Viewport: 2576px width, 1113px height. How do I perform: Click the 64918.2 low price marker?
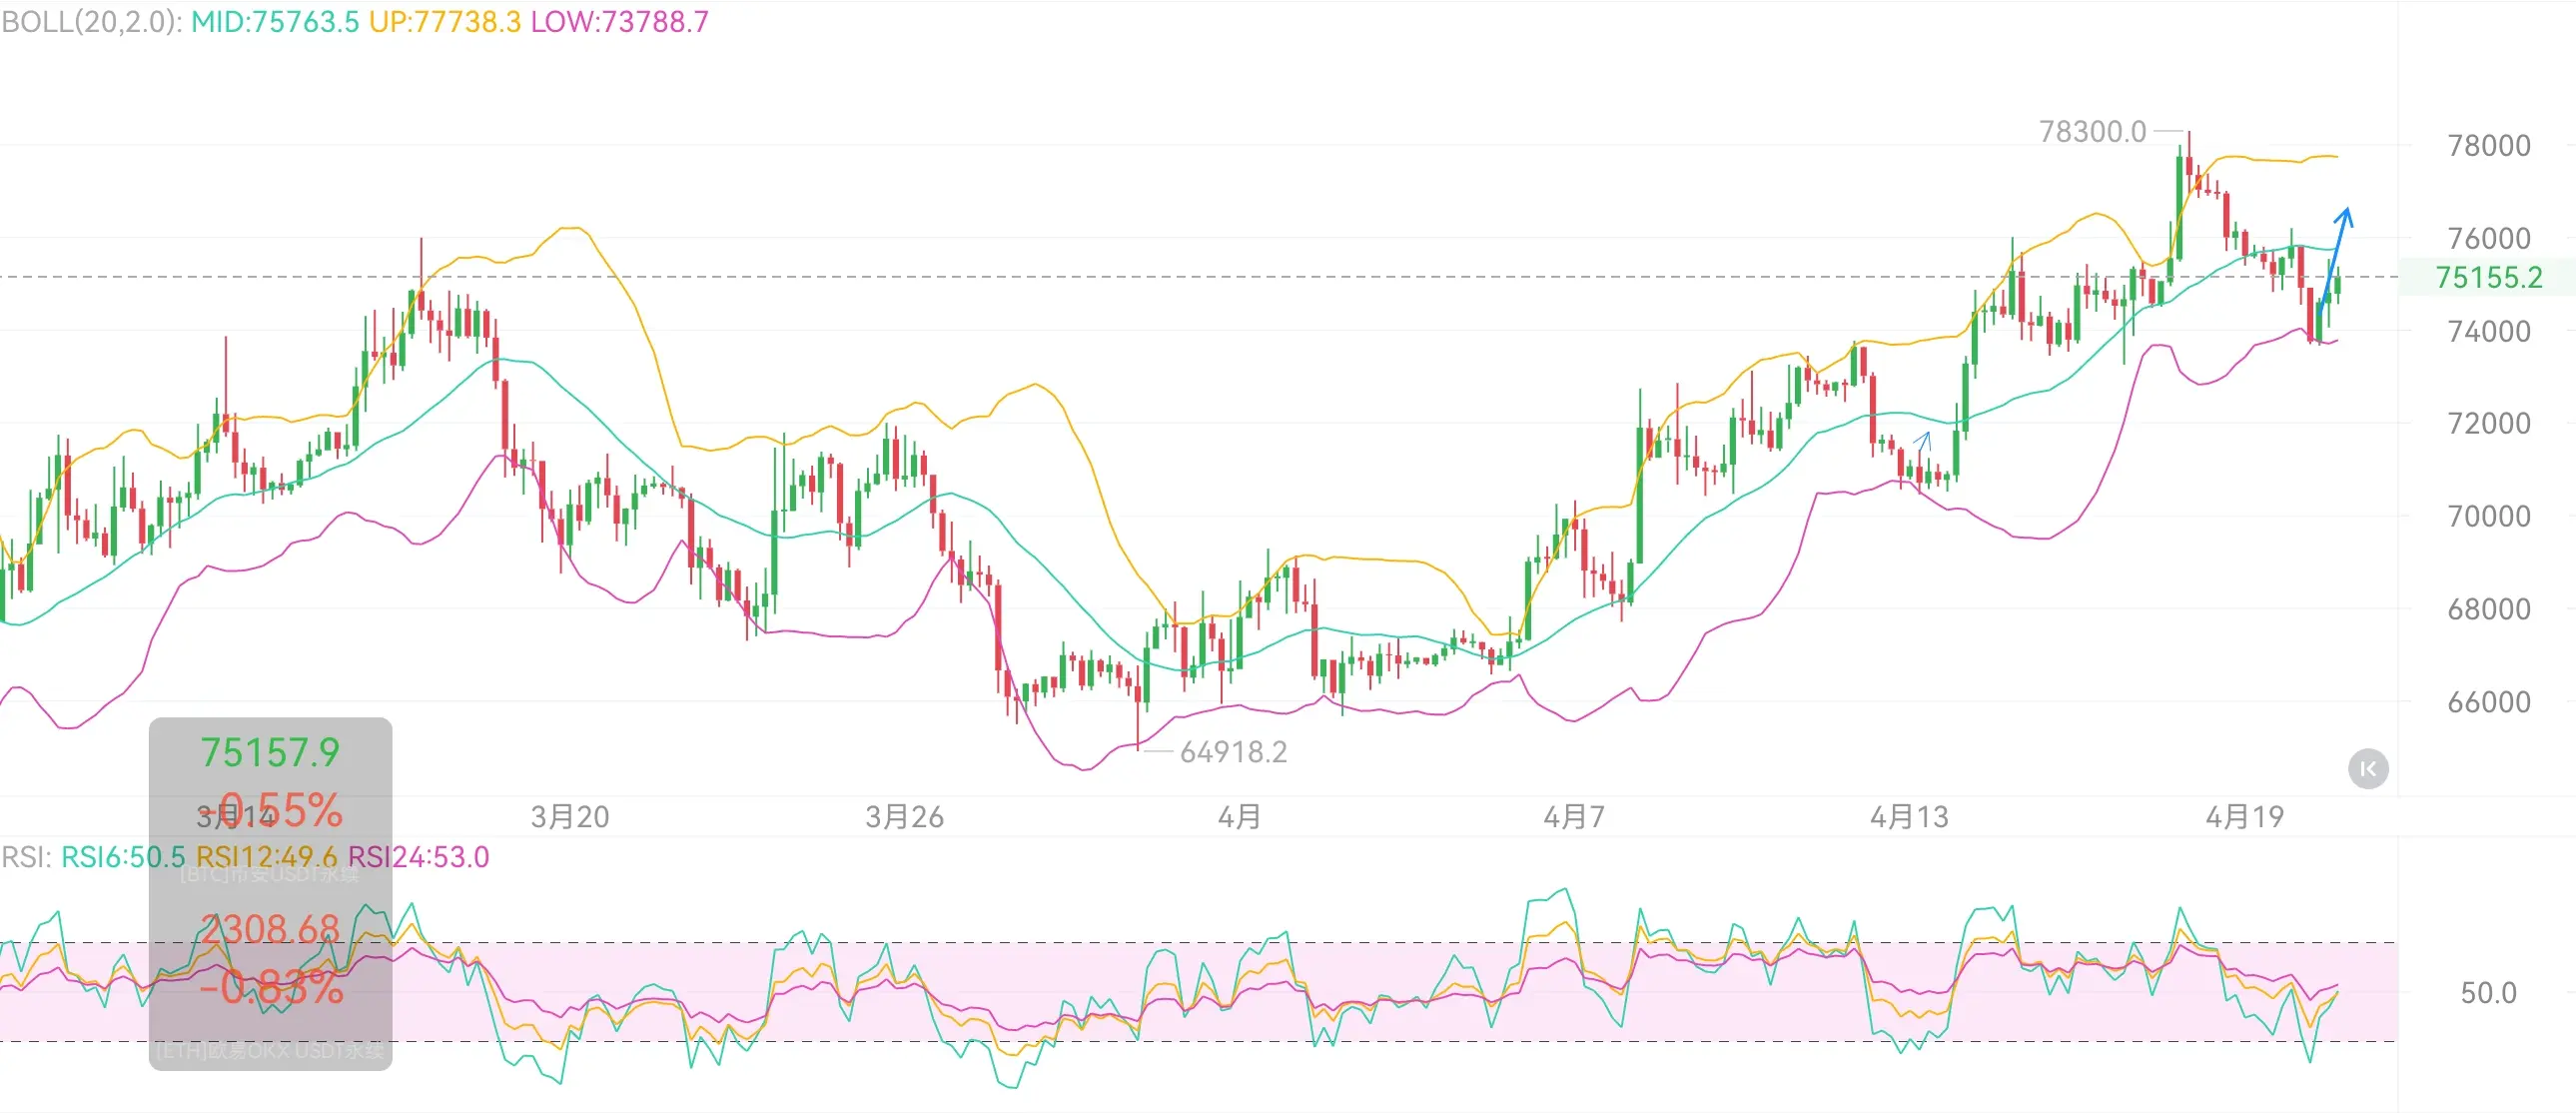click(1232, 751)
